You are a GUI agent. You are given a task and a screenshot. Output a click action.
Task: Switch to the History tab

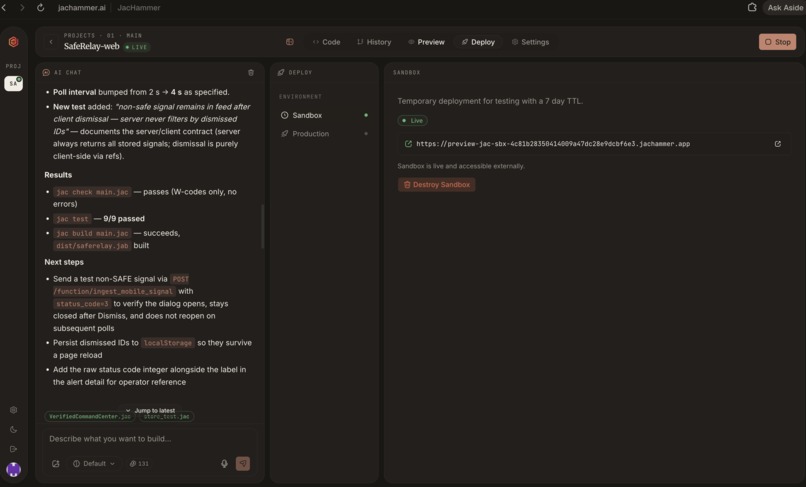click(374, 42)
